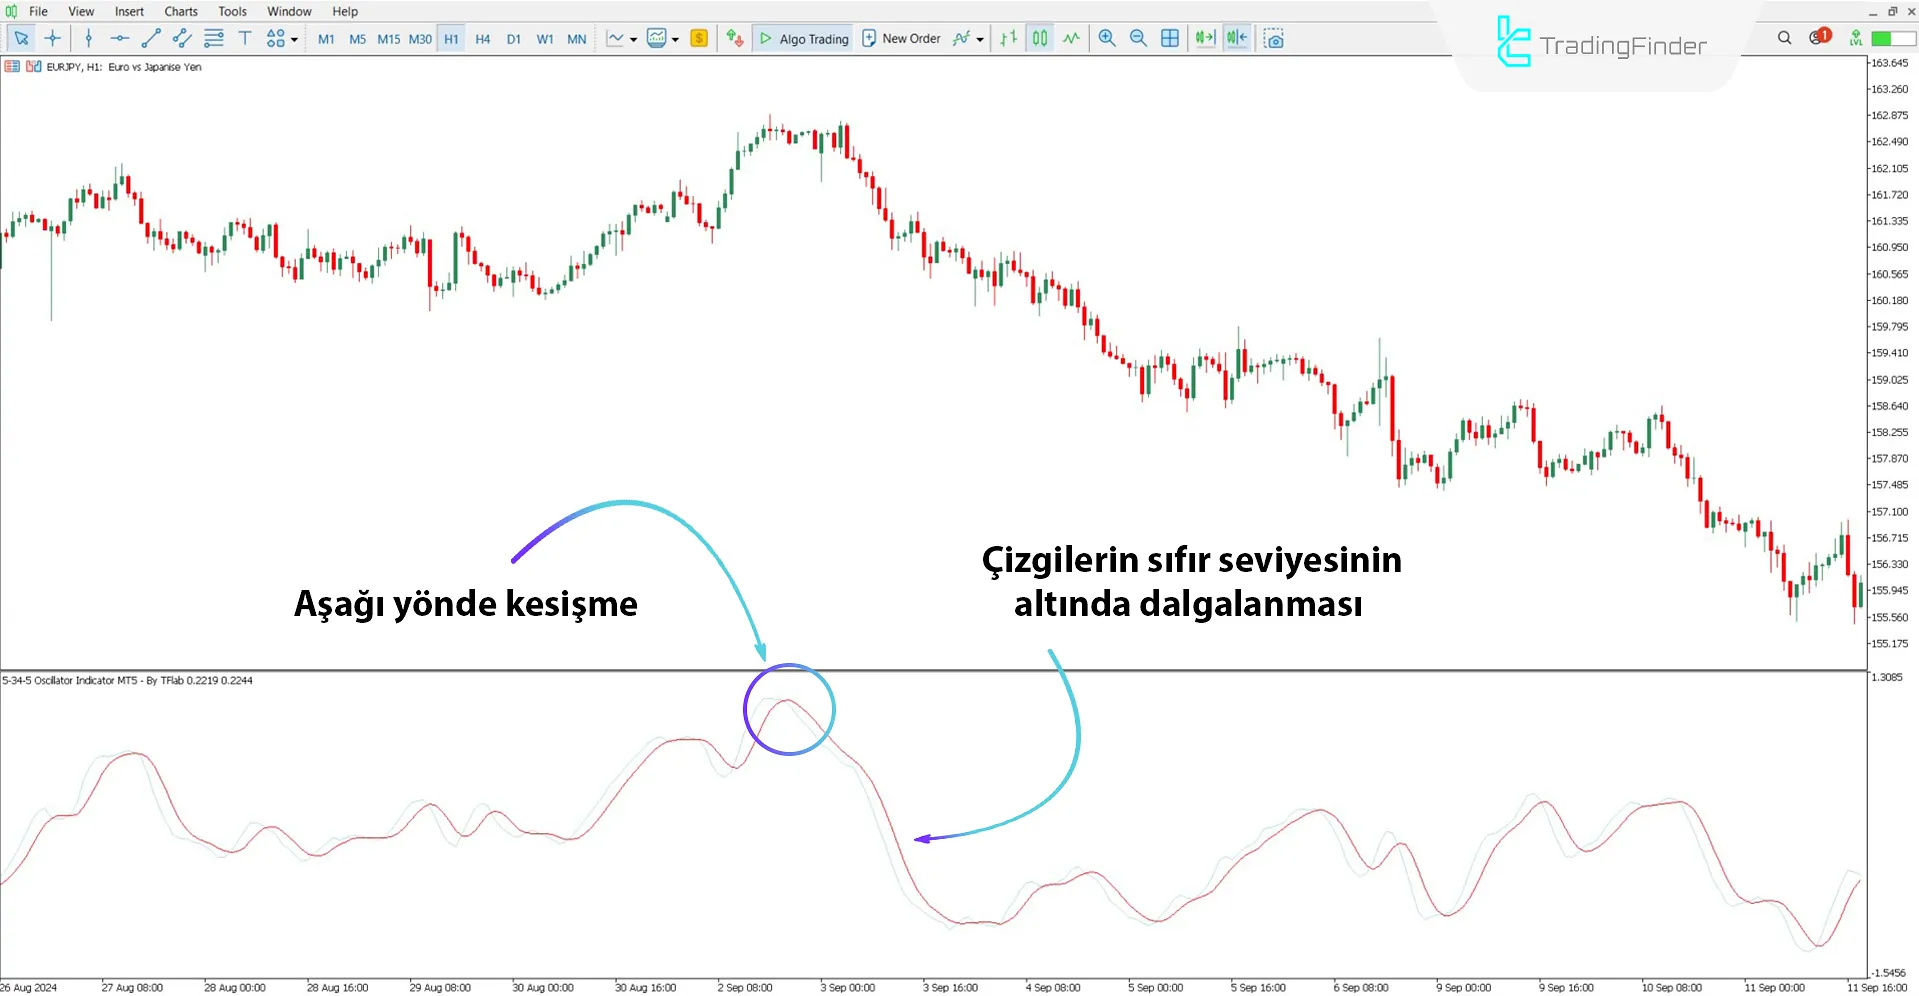Enable chart auto scroll
This screenshot has width=1919, height=996.
click(1204, 38)
